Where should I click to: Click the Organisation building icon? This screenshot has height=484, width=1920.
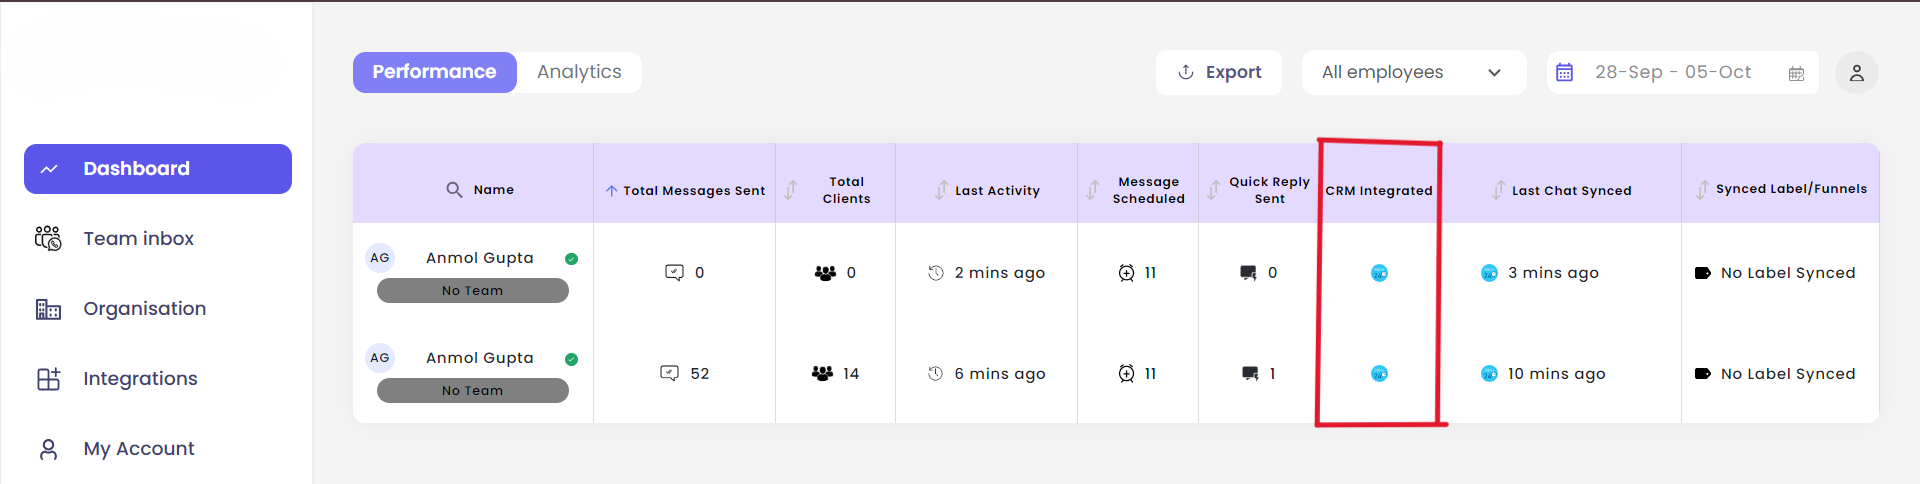(x=48, y=309)
